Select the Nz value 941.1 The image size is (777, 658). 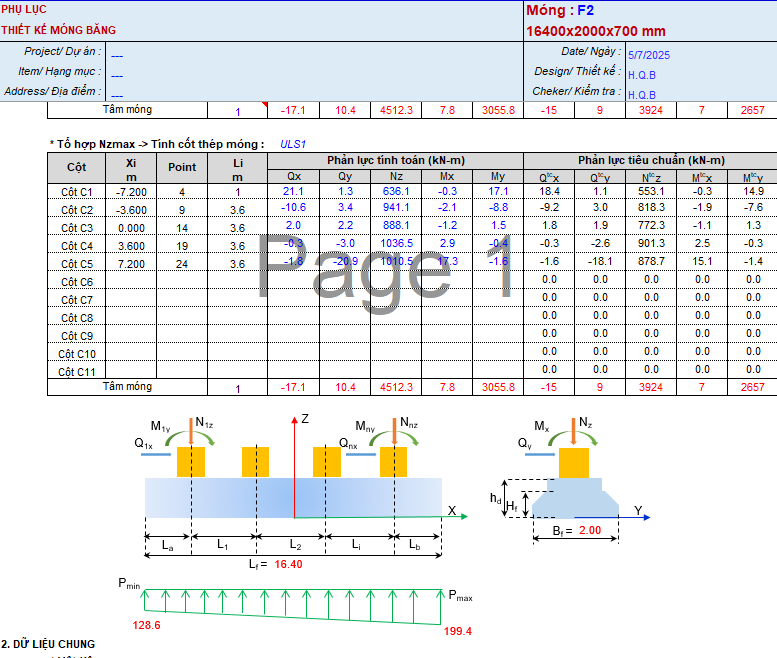click(396, 207)
